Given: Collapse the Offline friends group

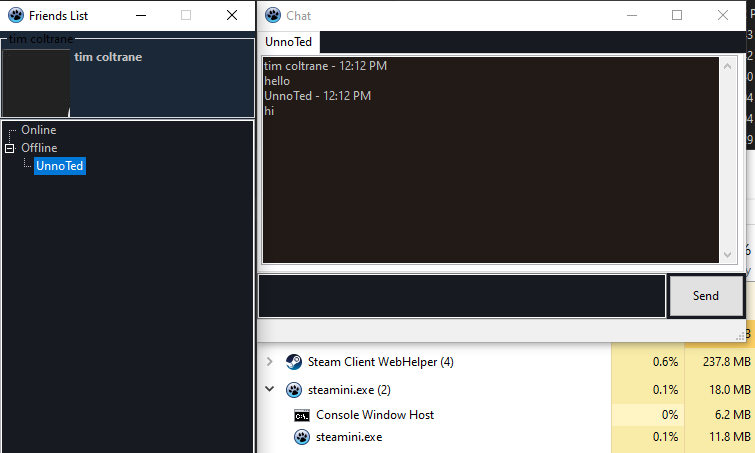Looking at the screenshot, I should pyautogui.click(x=10, y=148).
